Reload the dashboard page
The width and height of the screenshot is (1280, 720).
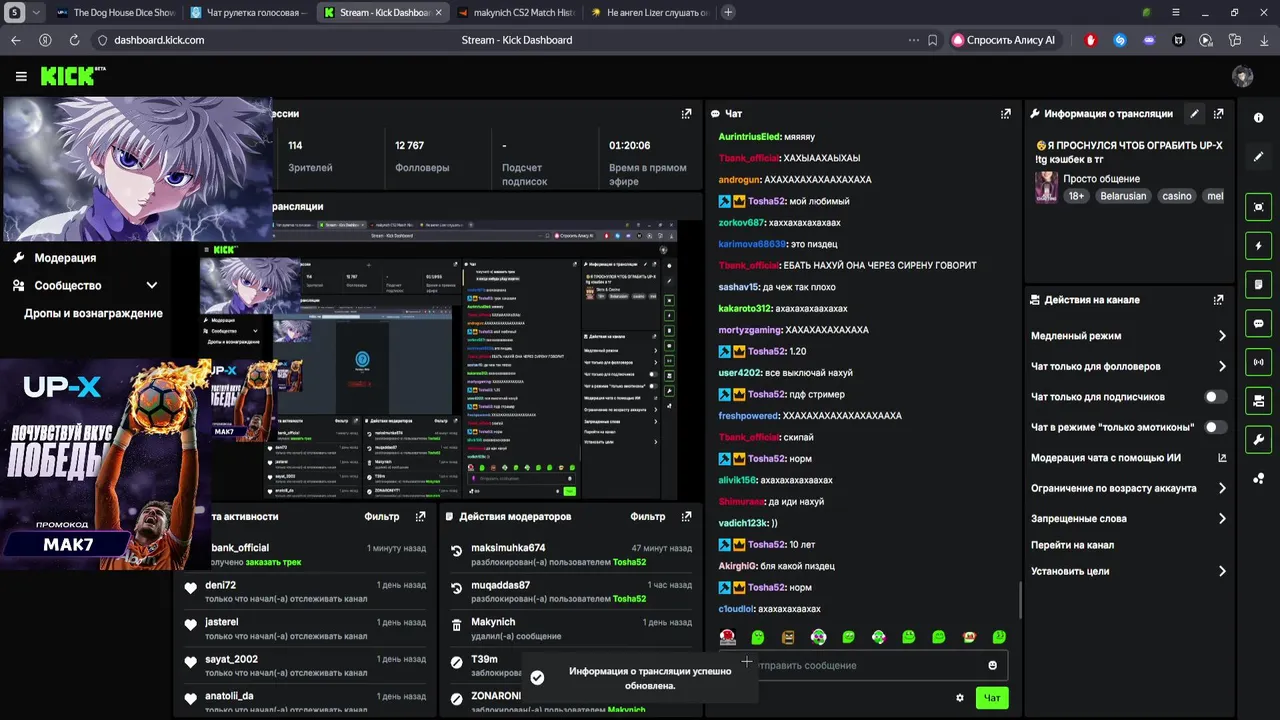[74, 40]
